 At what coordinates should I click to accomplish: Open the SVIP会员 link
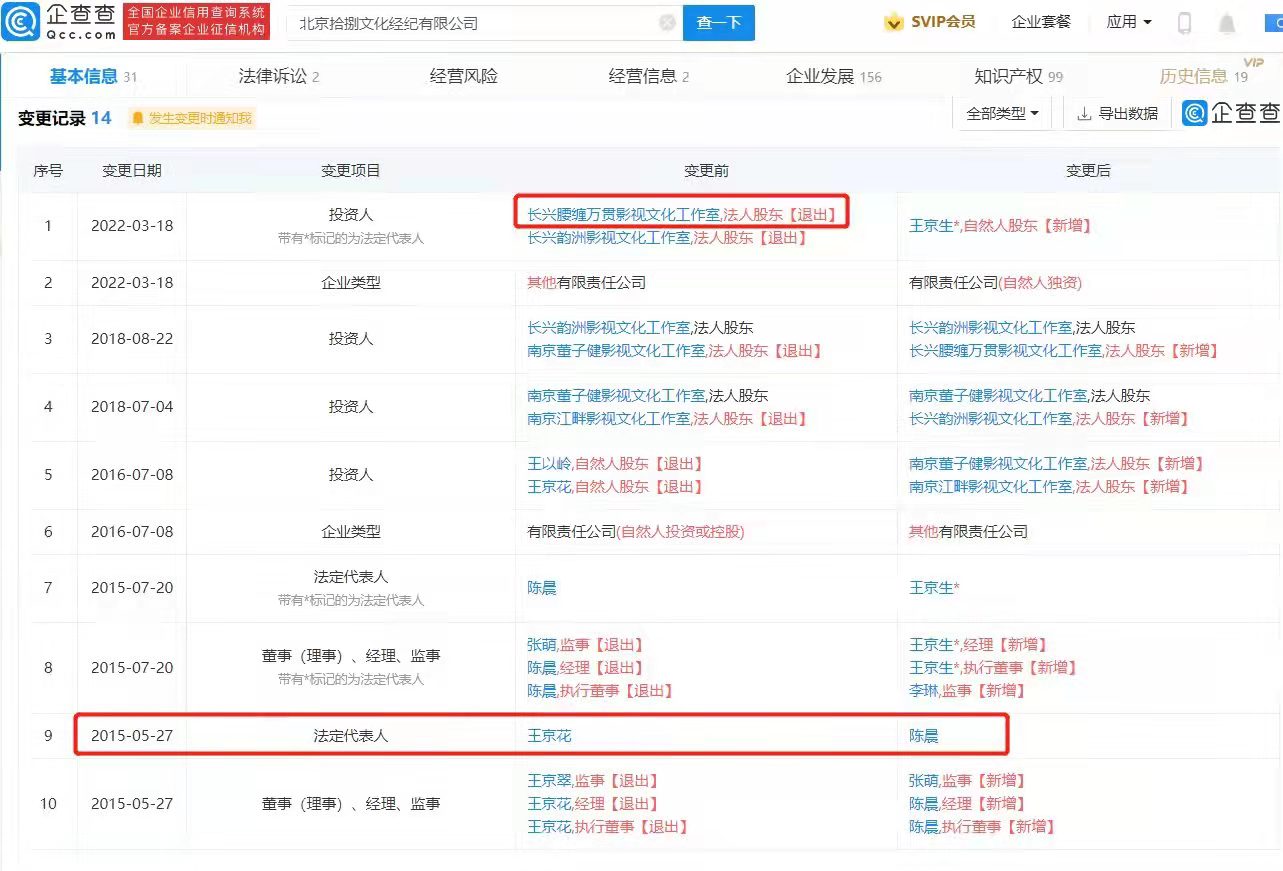[930, 22]
